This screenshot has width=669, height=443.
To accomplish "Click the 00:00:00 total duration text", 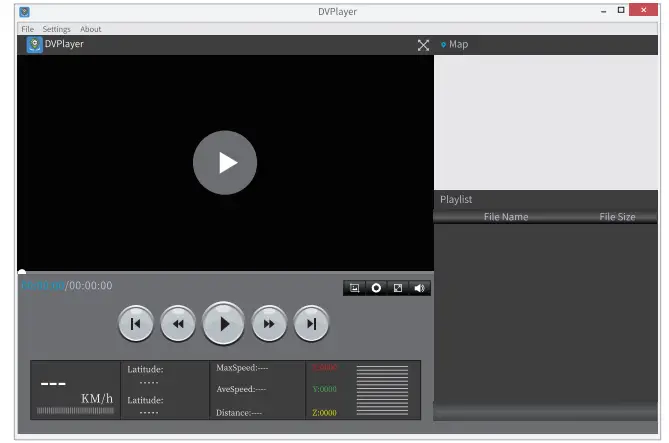I will click(x=90, y=286).
